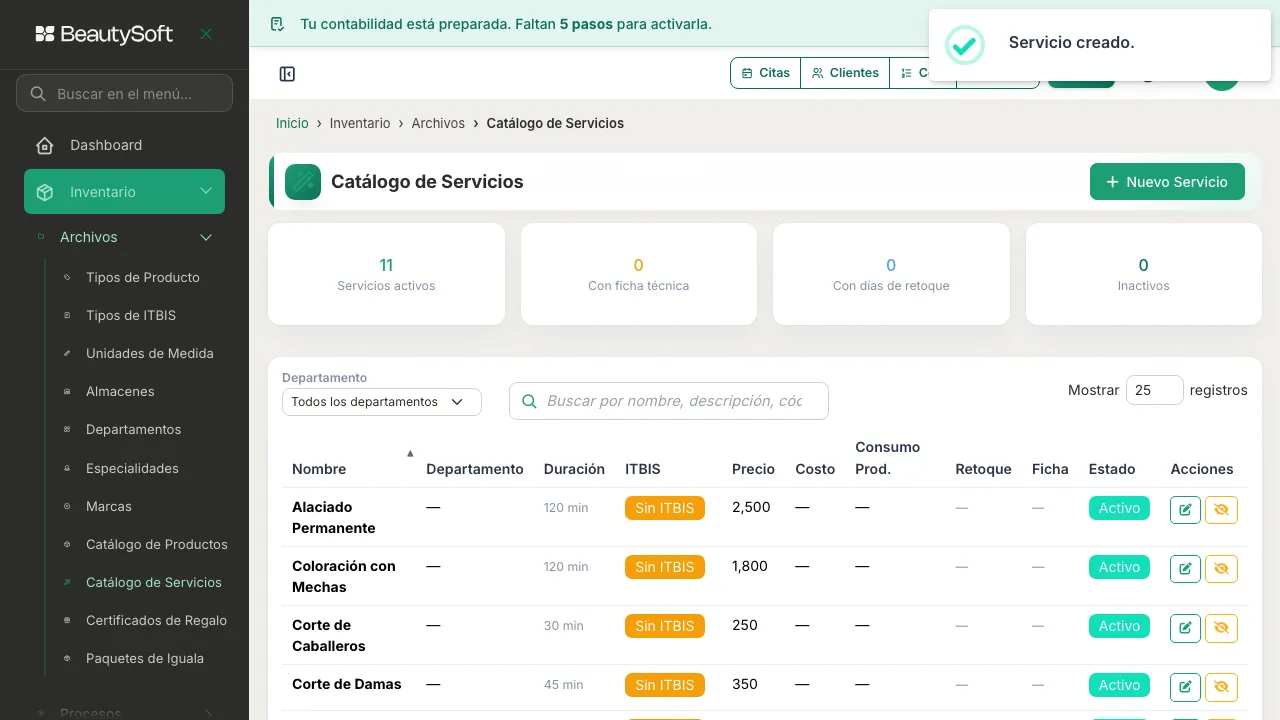This screenshot has height=720, width=1280.
Task: Click the Servicios activos stat card
Action: pos(386,274)
